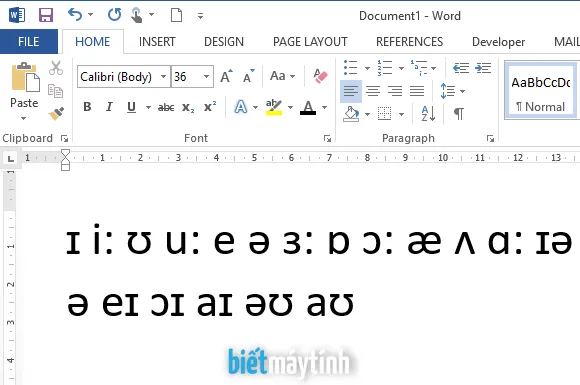The image size is (580, 385).
Task: Click the Multilevel List icon
Action: 418,68
